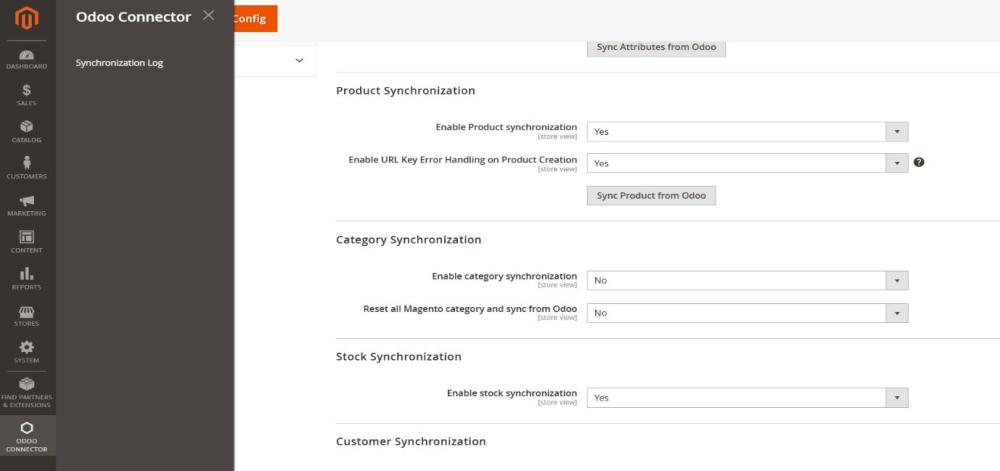The height and width of the screenshot is (471, 1000).
Task: Click Enable URL Key Error Handling label
Action: pos(462,159)
